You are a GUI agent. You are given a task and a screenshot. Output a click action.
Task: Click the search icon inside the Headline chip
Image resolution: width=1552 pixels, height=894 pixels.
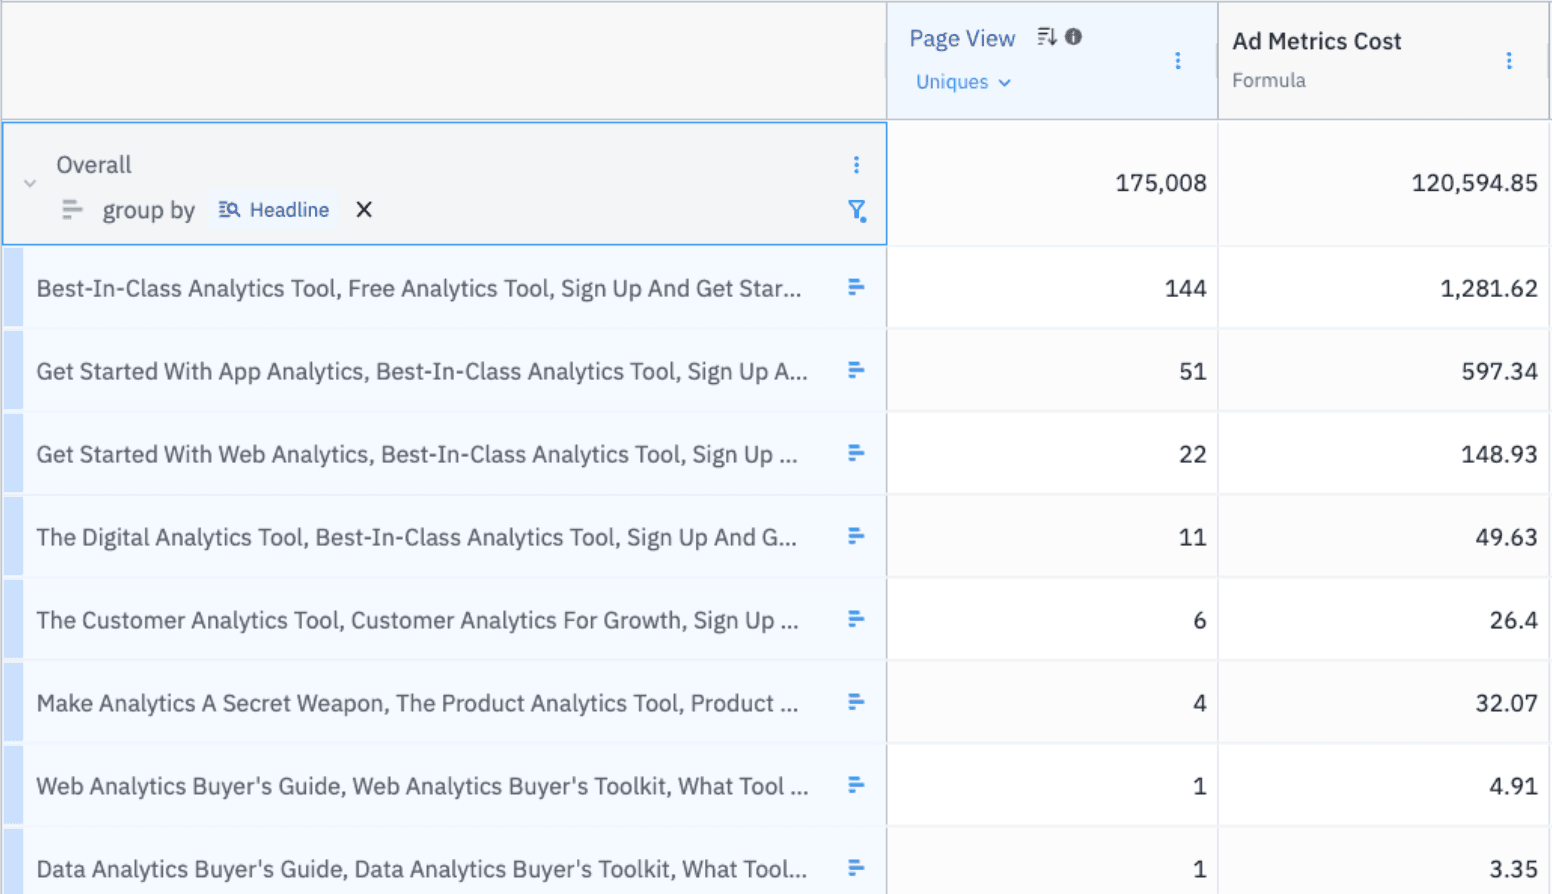(x=228, y=210)
